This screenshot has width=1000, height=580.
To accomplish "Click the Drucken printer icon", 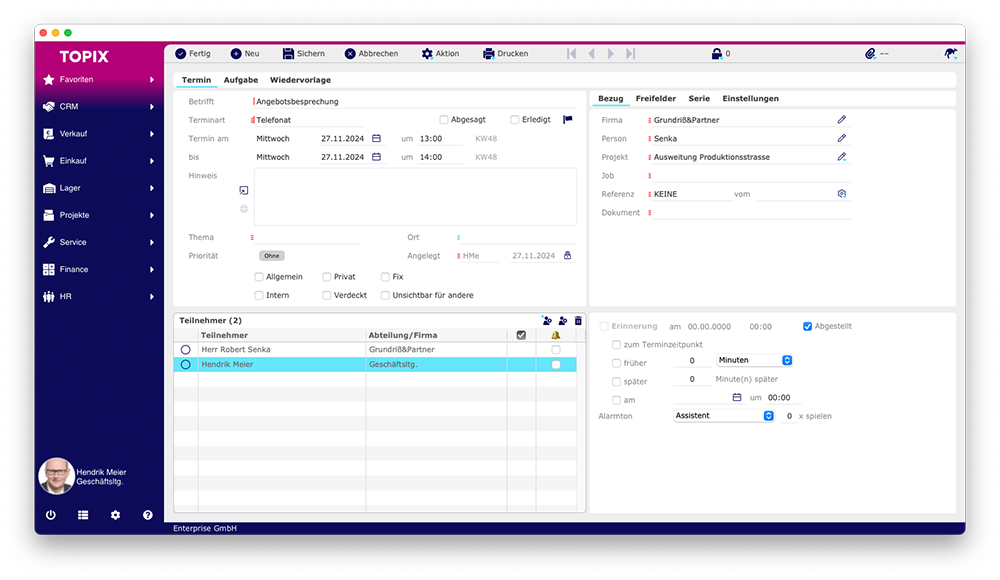I will point(489,54).
